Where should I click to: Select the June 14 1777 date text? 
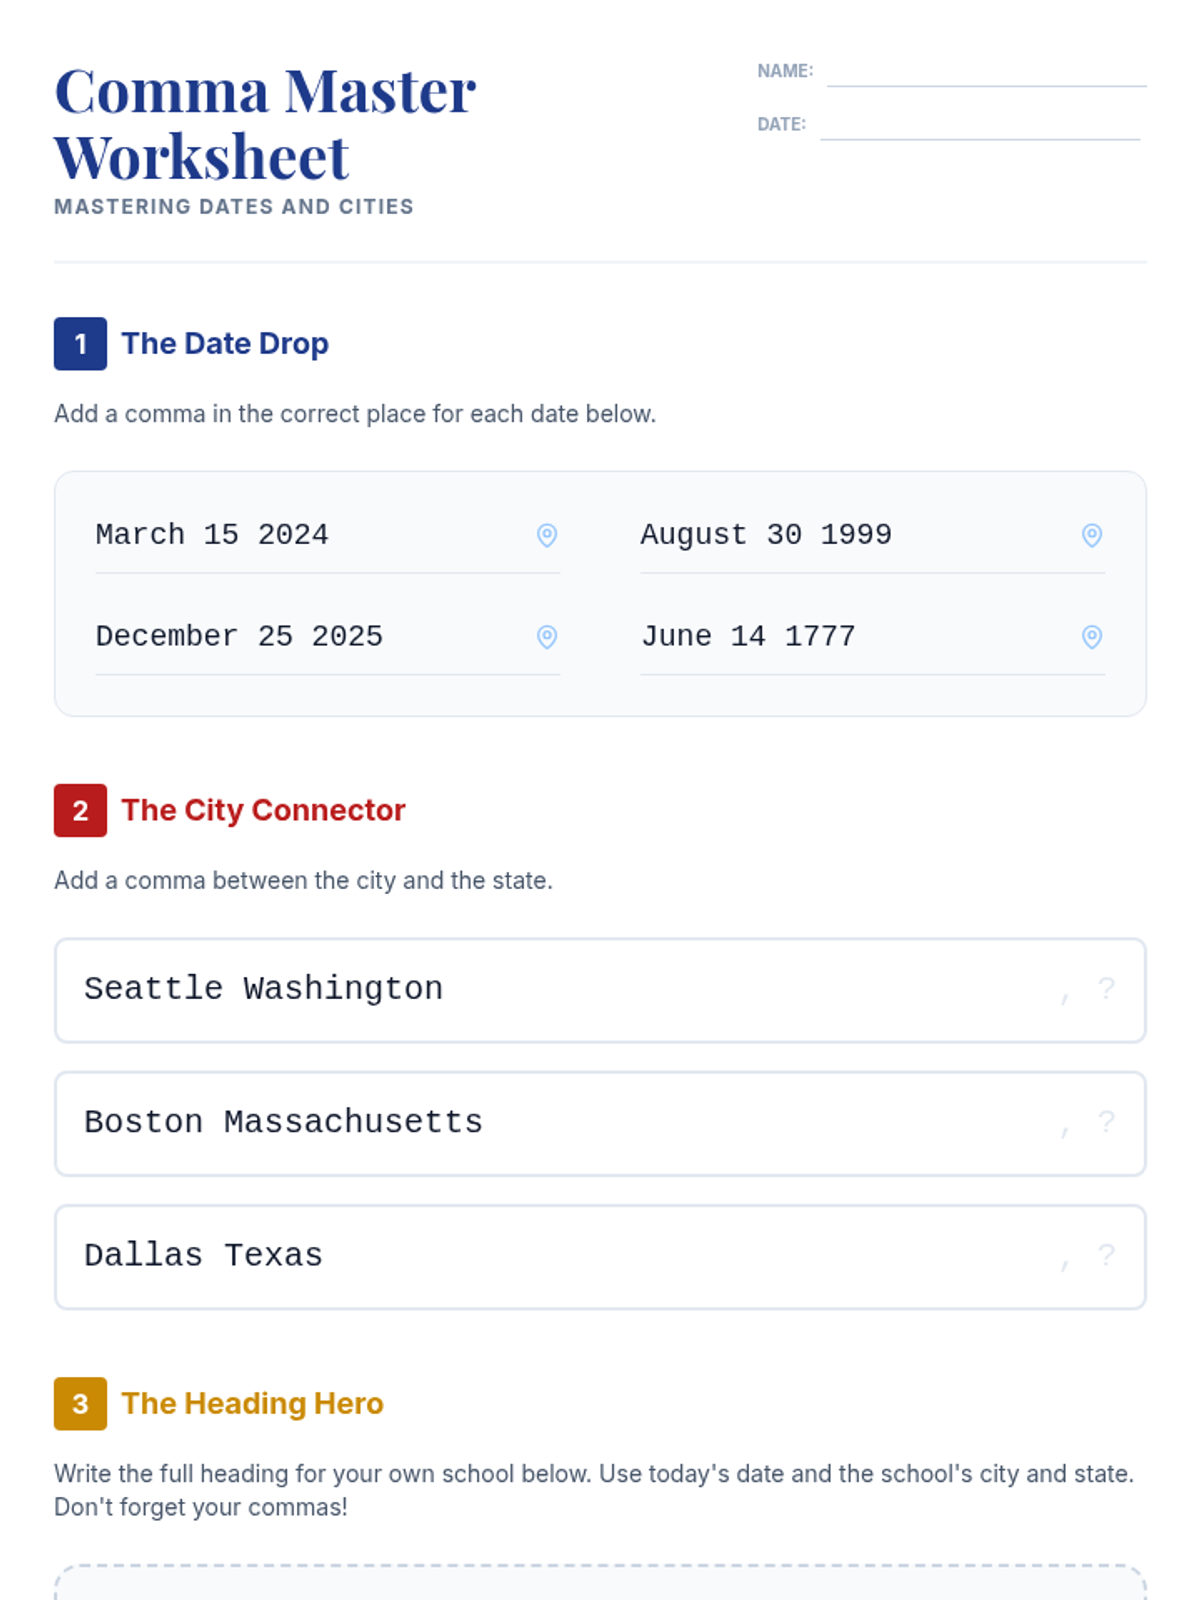tap(748, 637)
